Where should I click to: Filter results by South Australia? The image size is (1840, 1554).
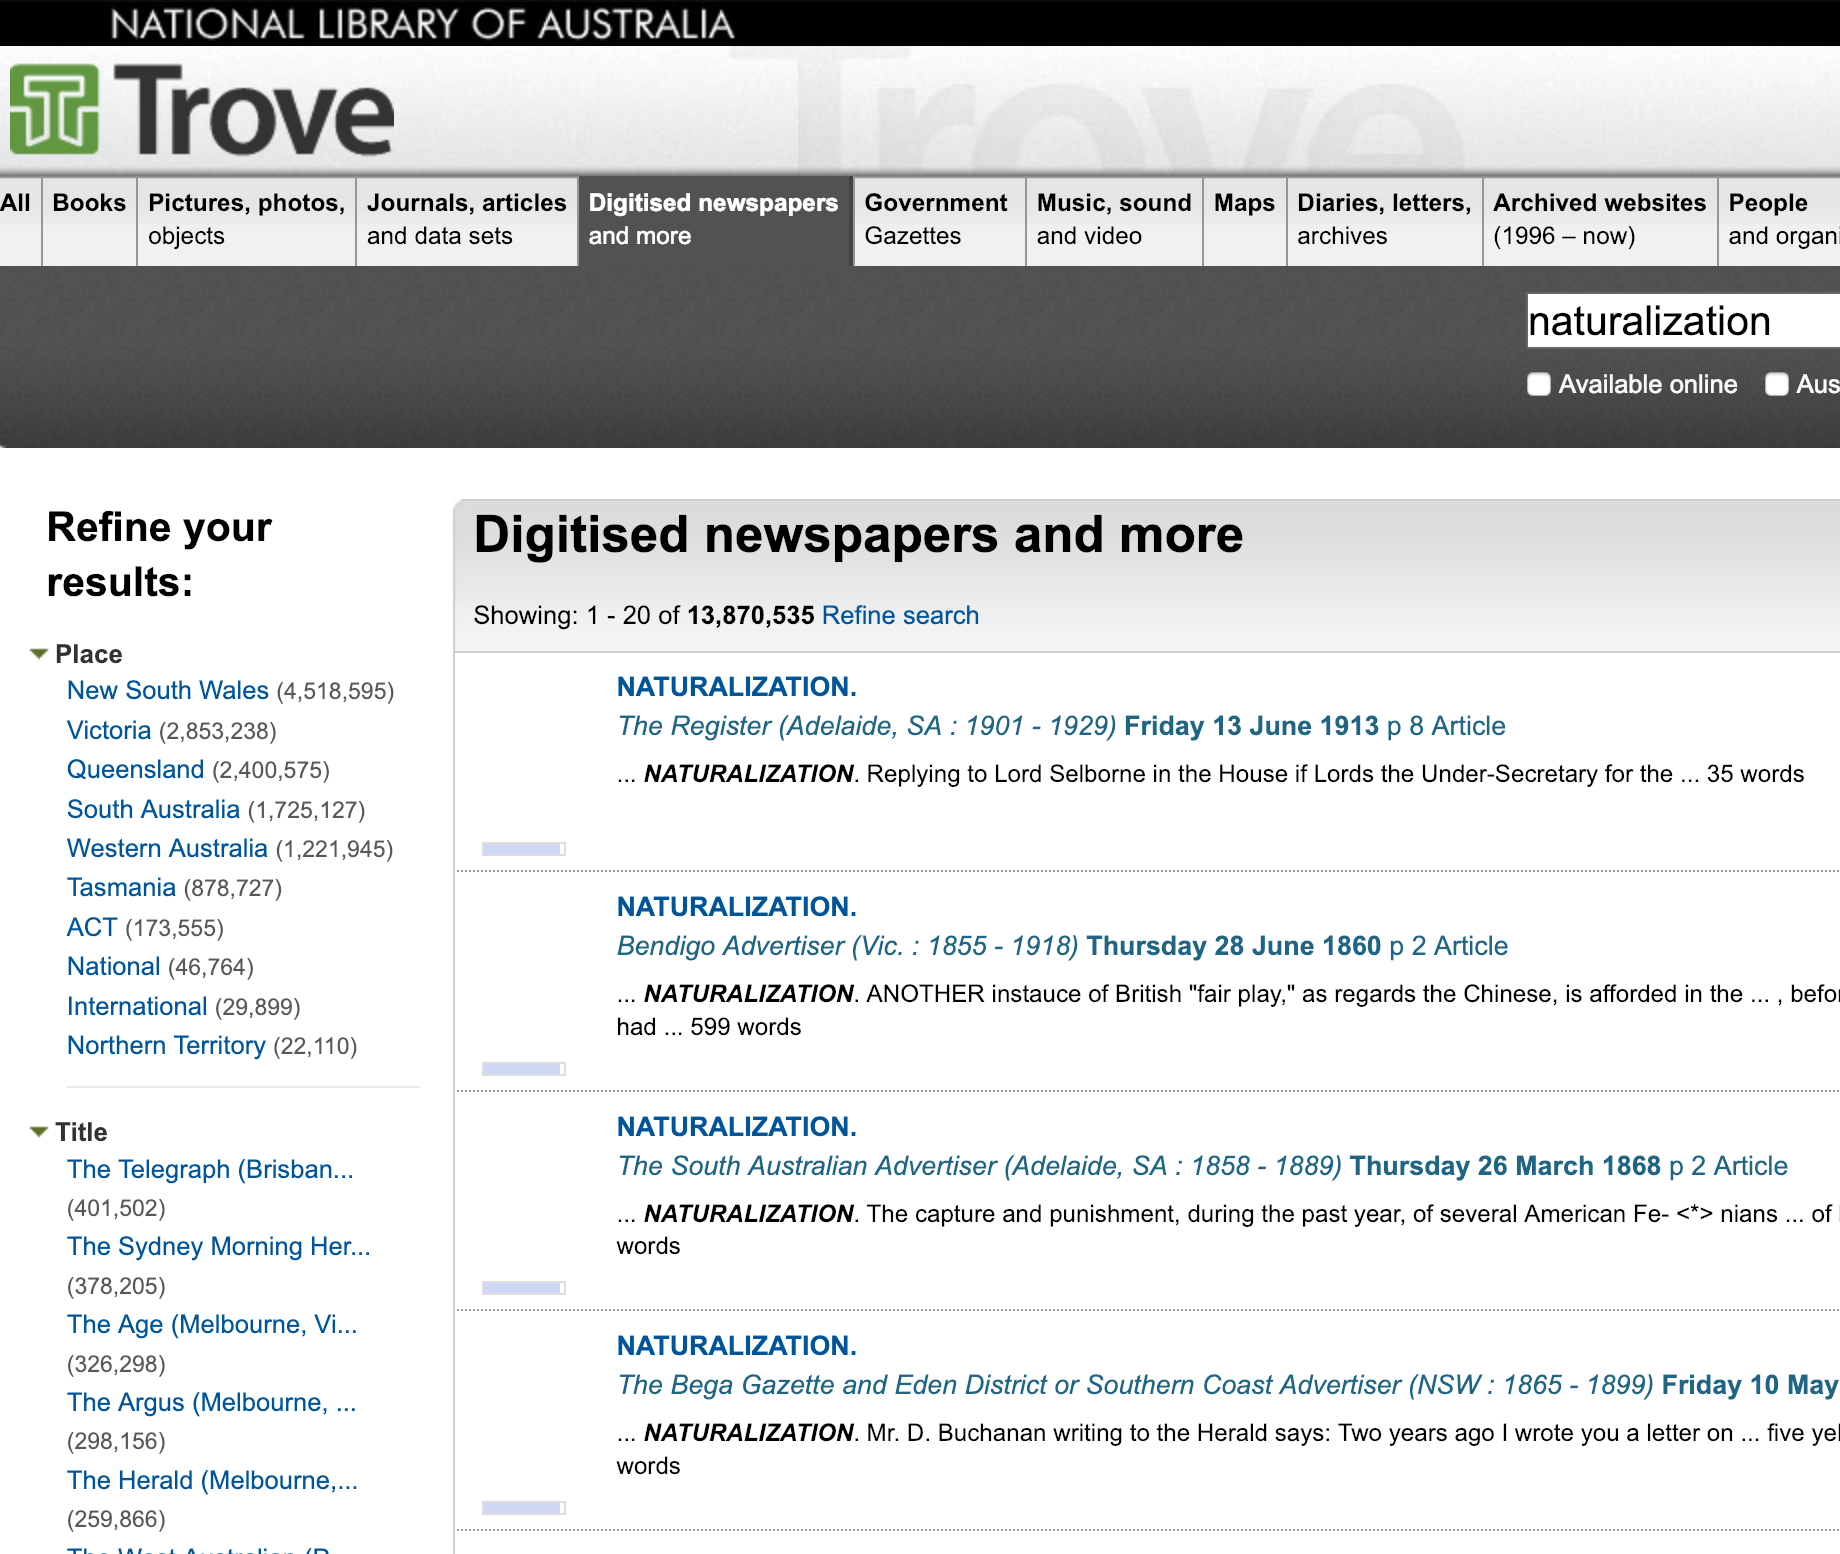click(x=153, y=809)
